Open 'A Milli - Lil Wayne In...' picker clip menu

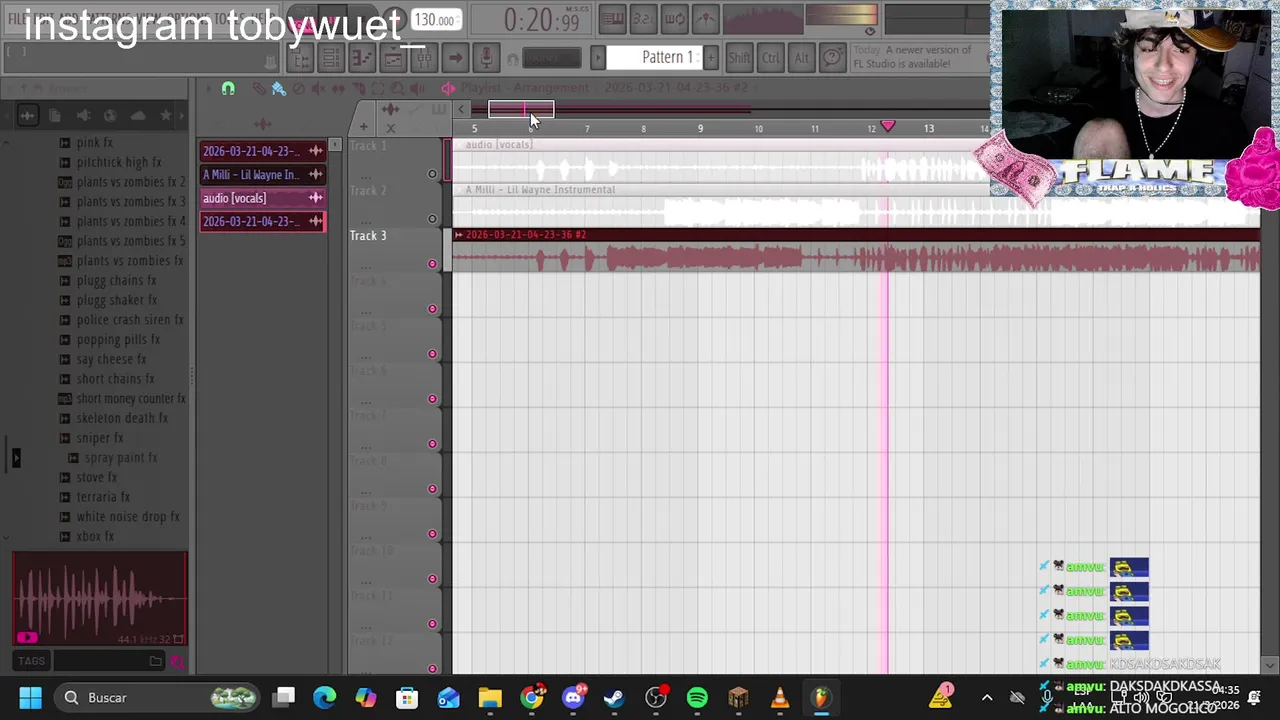(315, 174)
